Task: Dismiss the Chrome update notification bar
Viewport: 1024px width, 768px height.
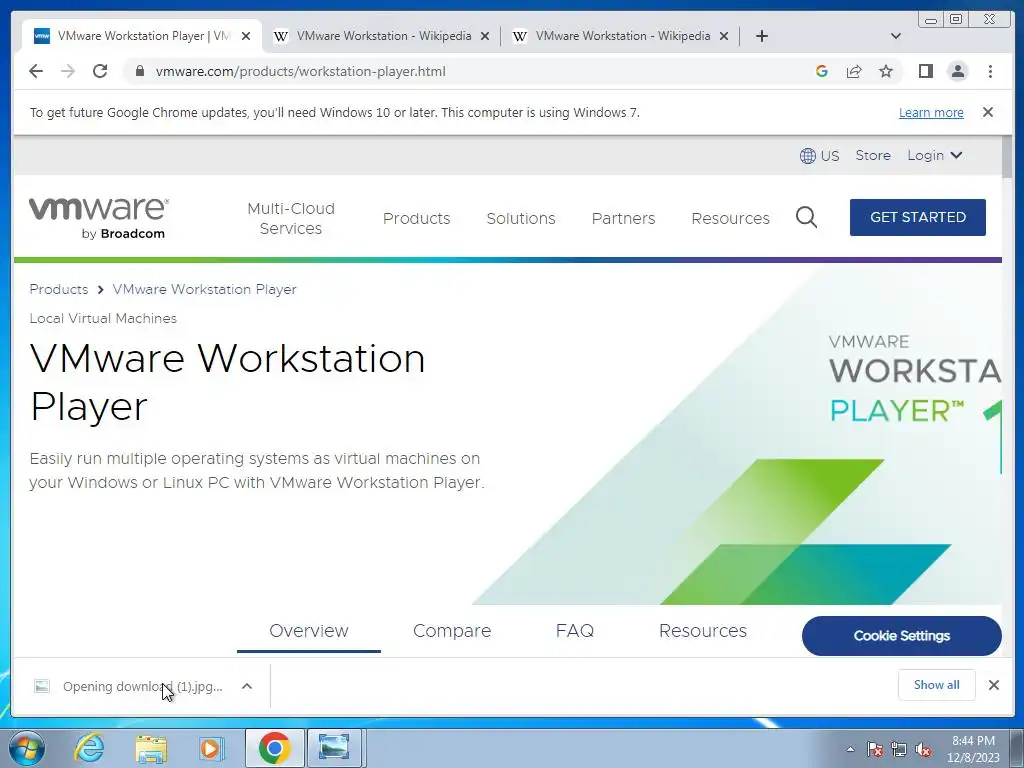Action: pyautogui.click(x=987, y=112)
